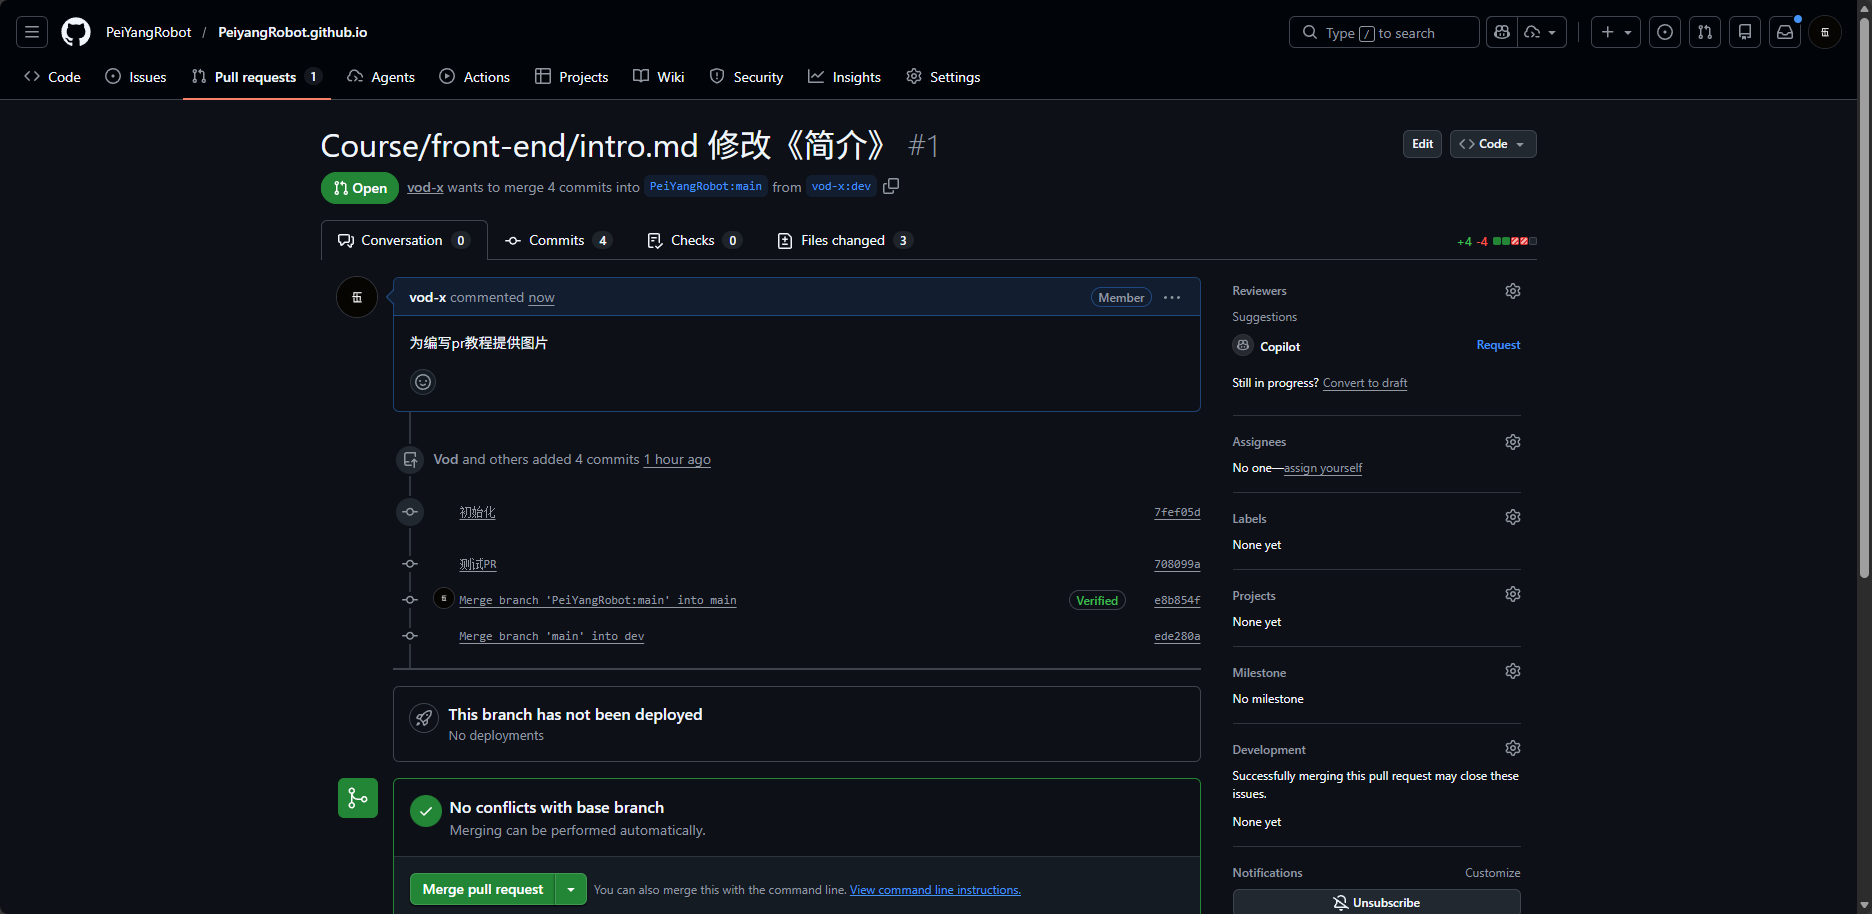Expand the Code dropdown button
1872x914 pixels.
pos(1493,144)
